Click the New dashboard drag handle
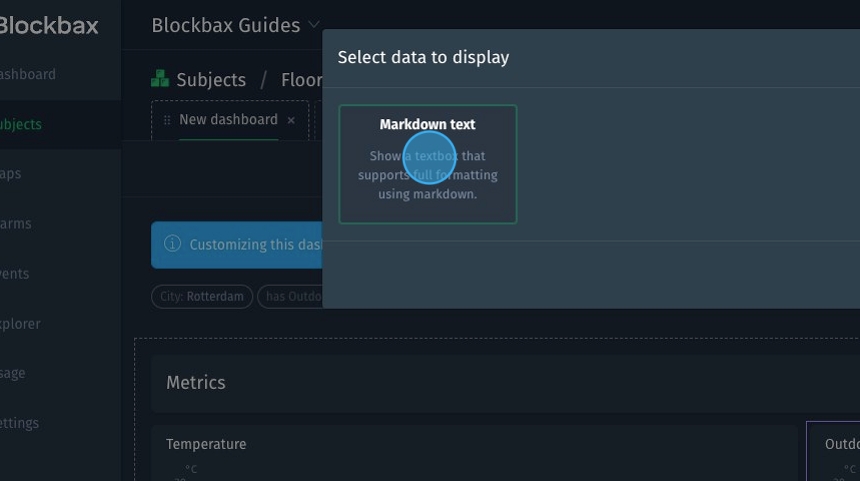The image size is (860, 481). (167, 120)
